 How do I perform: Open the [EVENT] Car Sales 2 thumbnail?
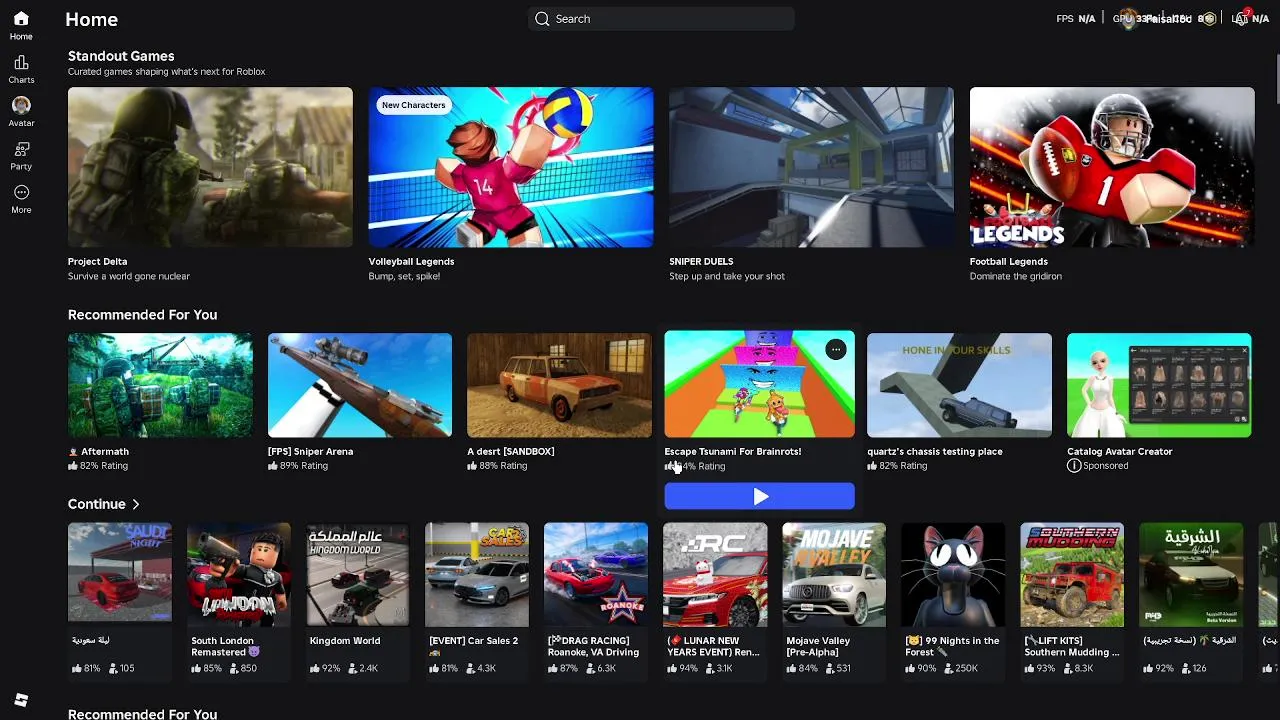pos(477,575)
